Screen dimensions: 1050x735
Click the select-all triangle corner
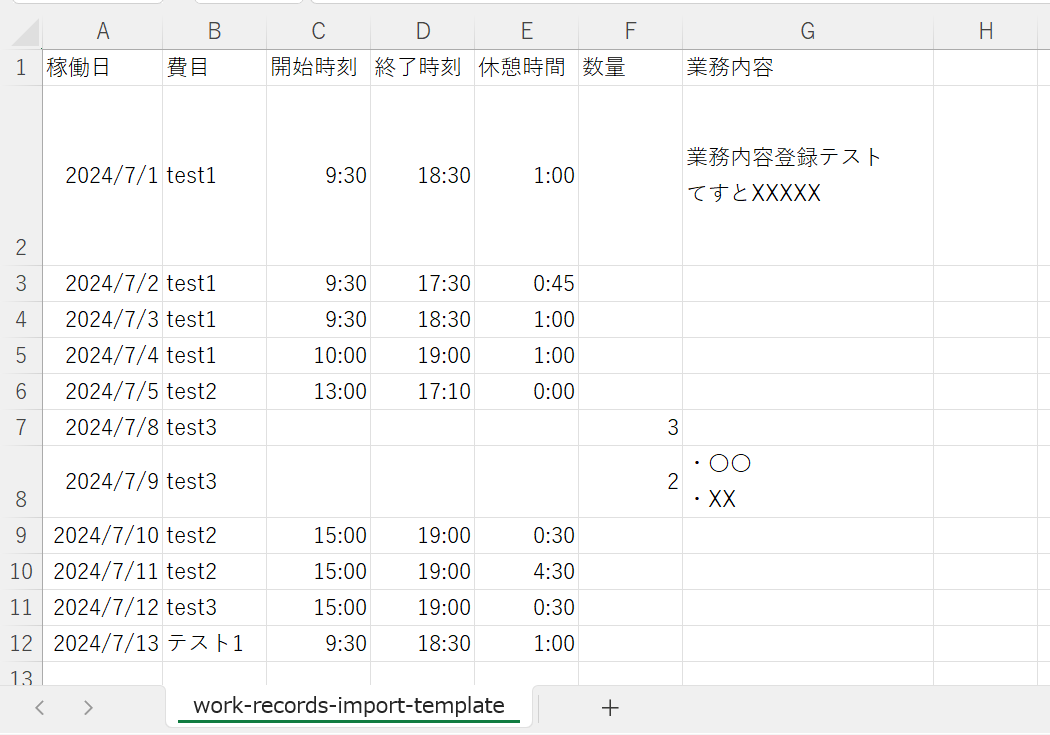pos(25,32)
